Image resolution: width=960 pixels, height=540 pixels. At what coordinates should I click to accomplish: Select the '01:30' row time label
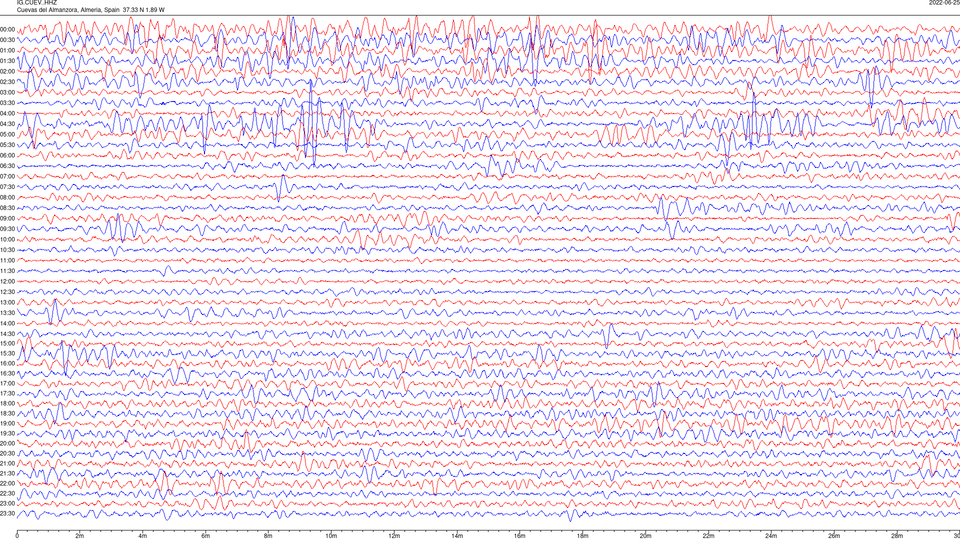point(7,61)
